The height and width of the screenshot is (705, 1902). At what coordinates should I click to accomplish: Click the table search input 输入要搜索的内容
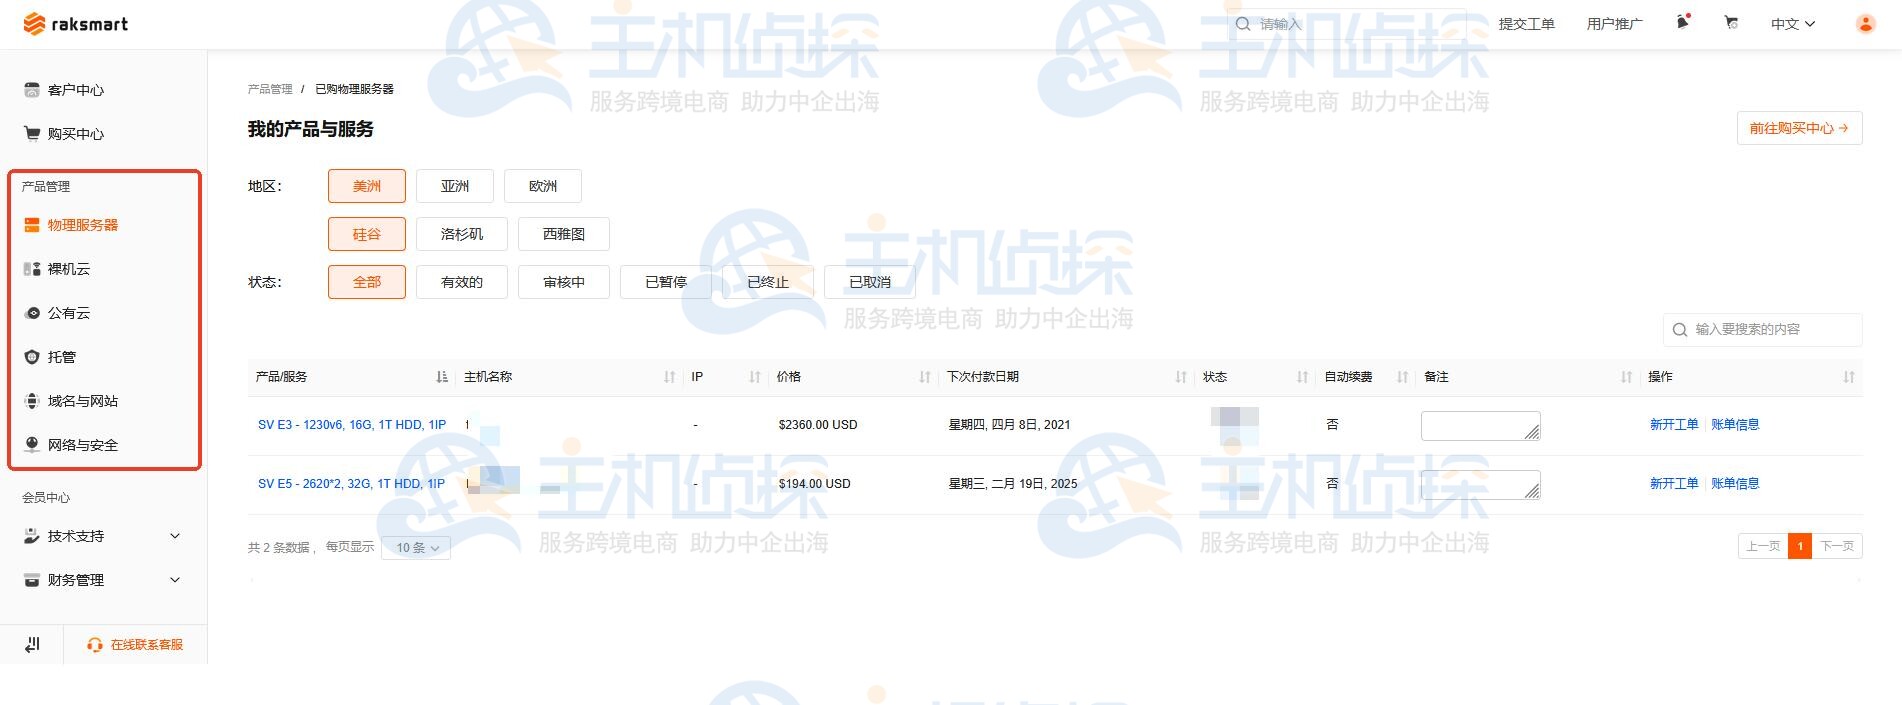[1762, 329]
